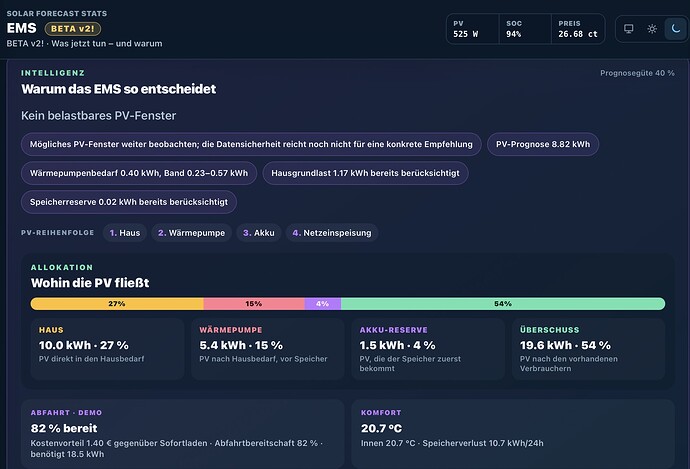The width and height of the screenshot is (690, 469).
Task: Click Prognosegüte 40 % label
Action: (x=637, y=73)
